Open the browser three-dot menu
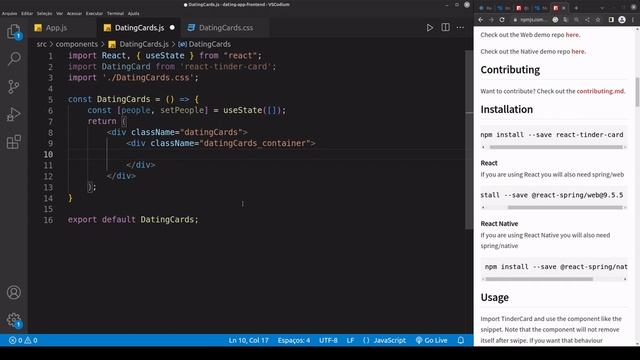This screenshot has height=360, width=640. click(633, 20)
